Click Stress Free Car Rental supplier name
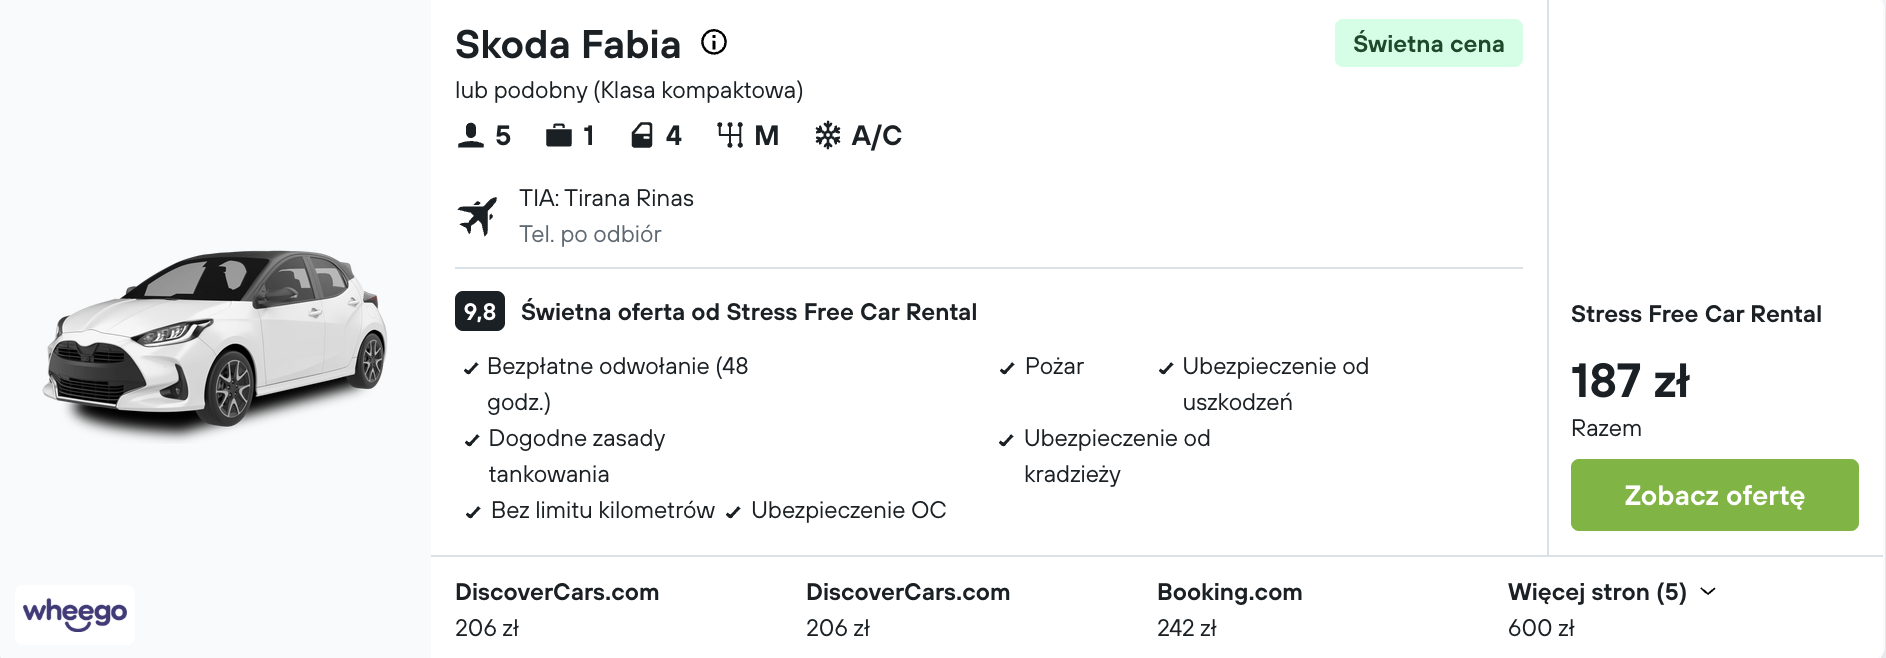 click(1696, 314)
